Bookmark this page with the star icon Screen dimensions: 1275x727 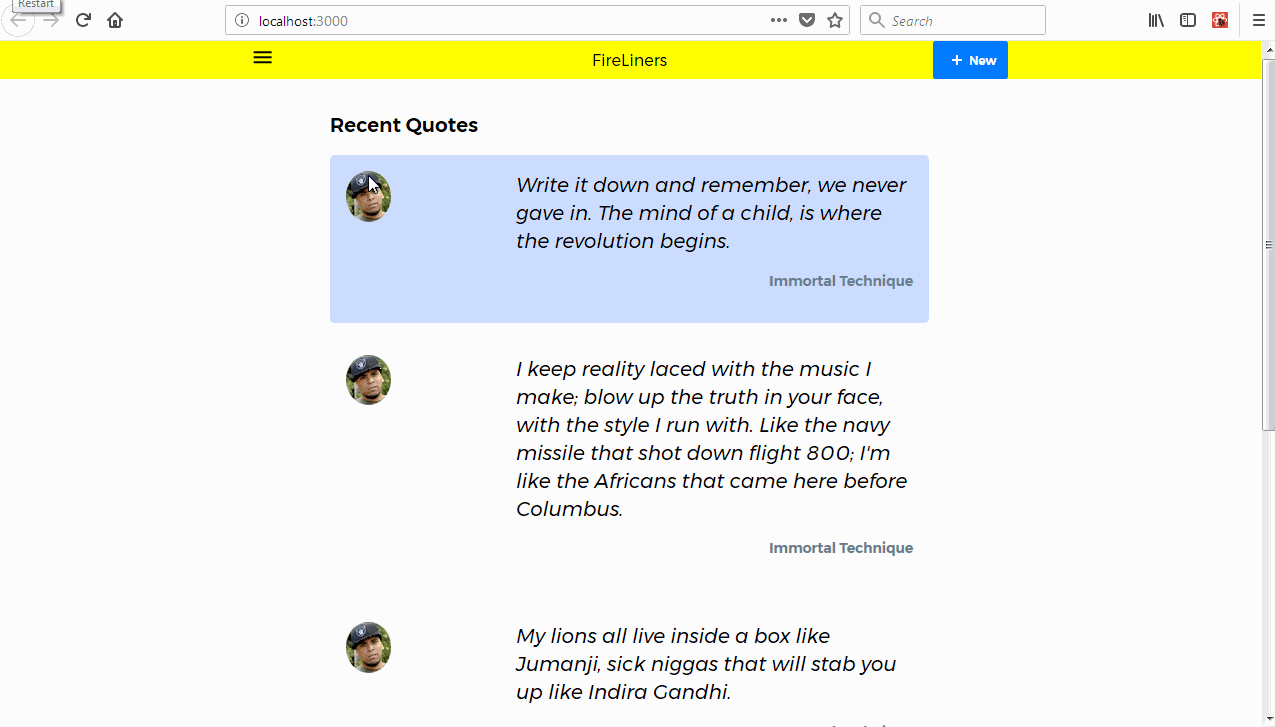click(x=835, y=20)
